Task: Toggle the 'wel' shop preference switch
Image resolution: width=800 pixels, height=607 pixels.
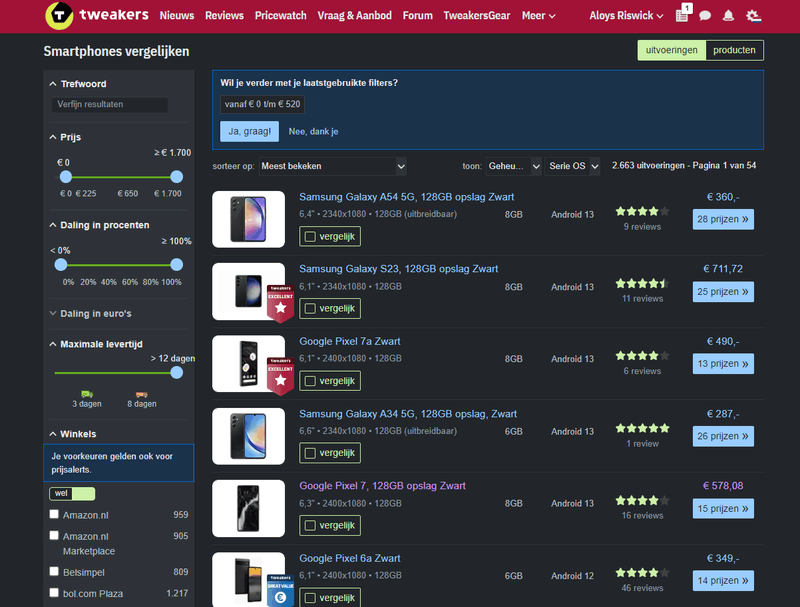Action: [72, 493]
